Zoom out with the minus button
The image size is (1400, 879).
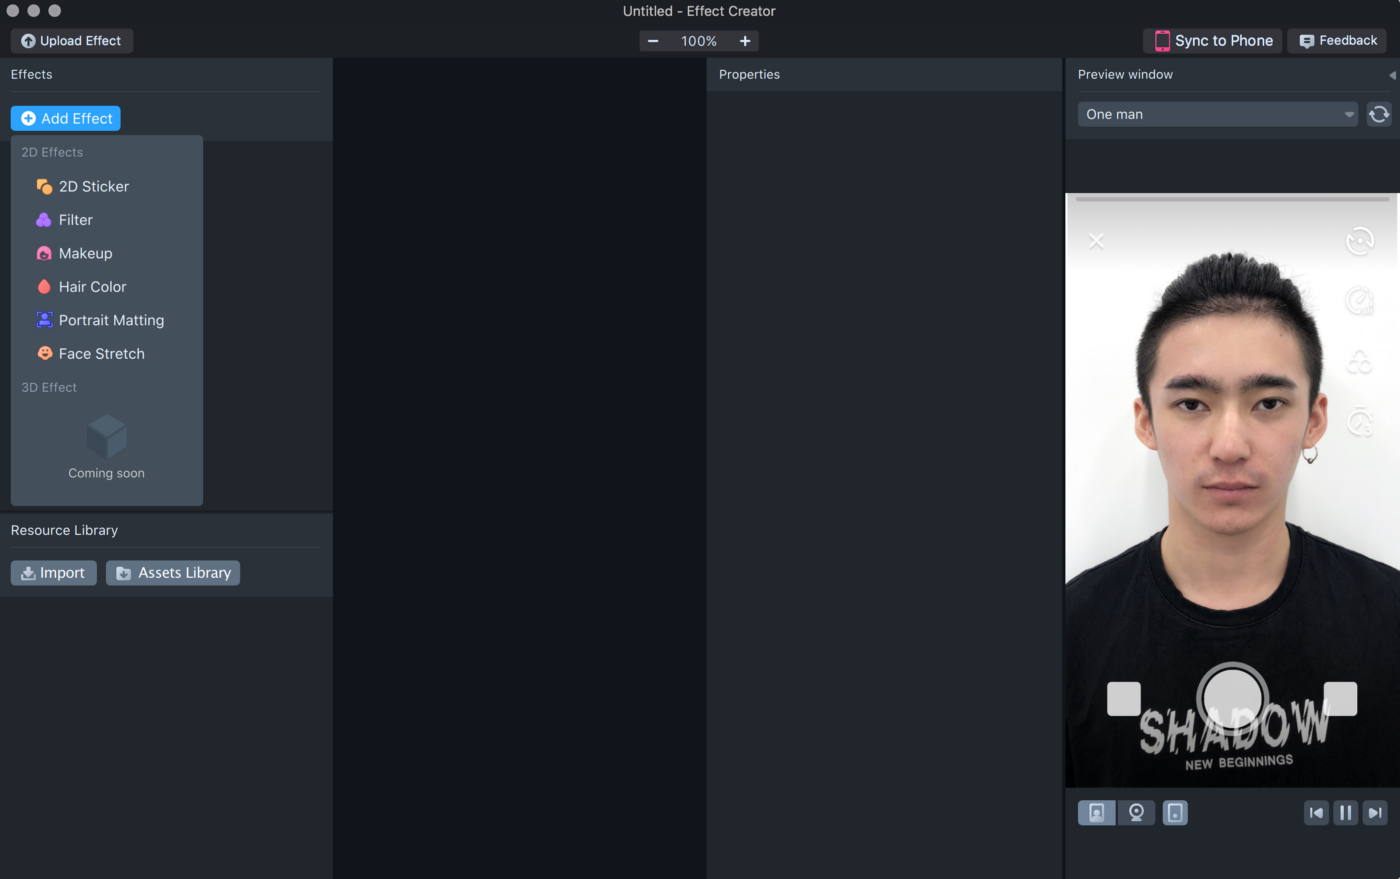[x=653, y=41]
